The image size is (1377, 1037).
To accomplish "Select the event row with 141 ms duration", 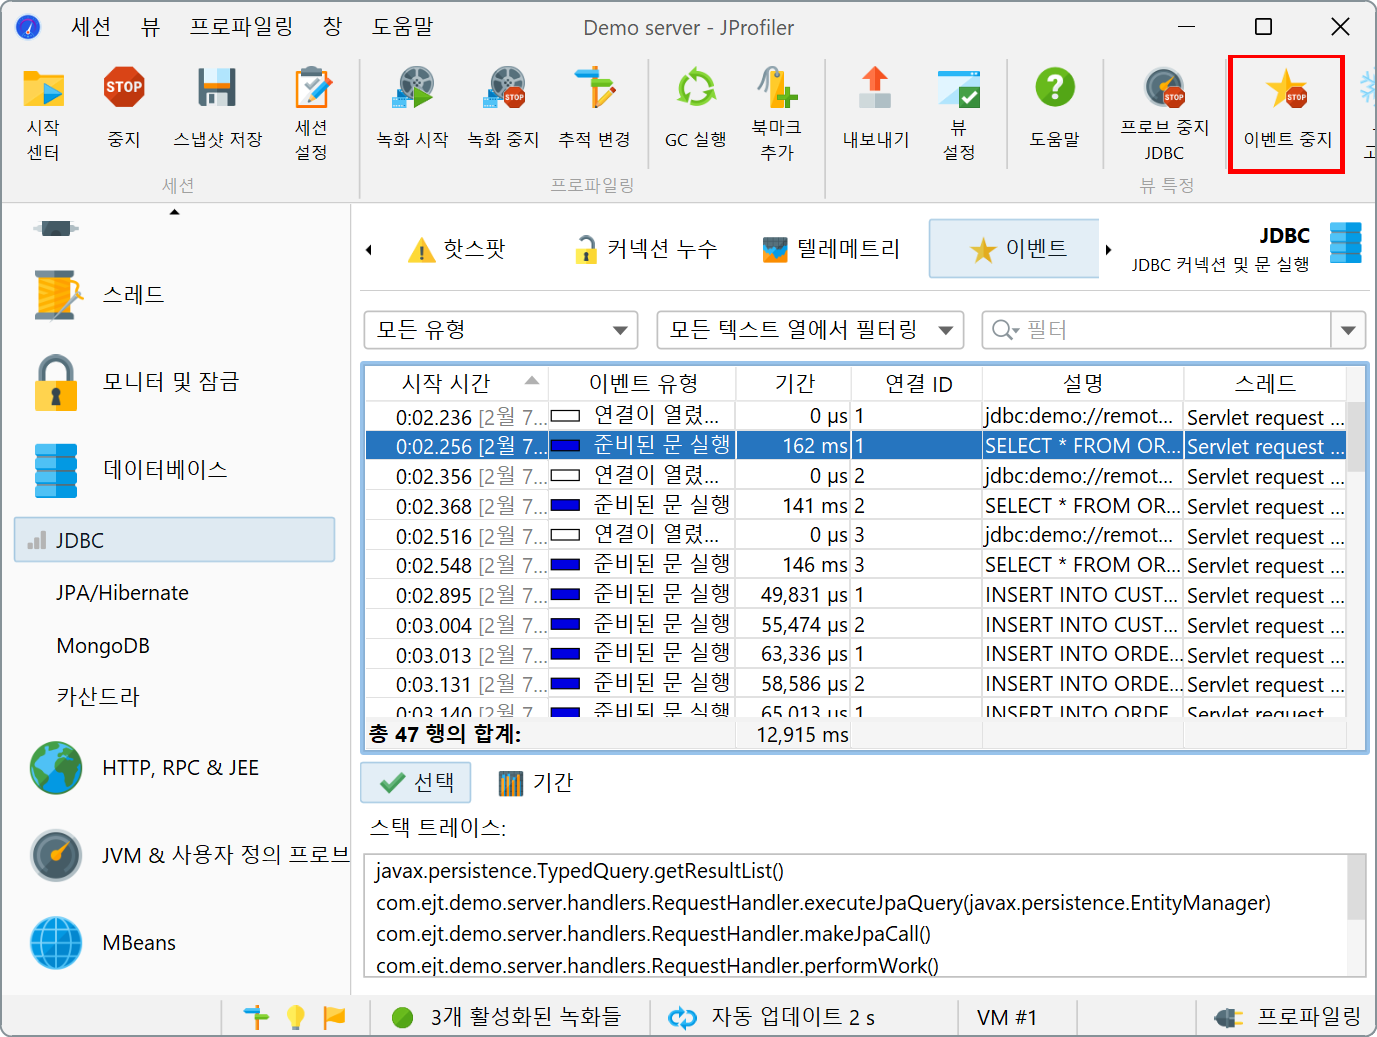I will pos(856,506).
